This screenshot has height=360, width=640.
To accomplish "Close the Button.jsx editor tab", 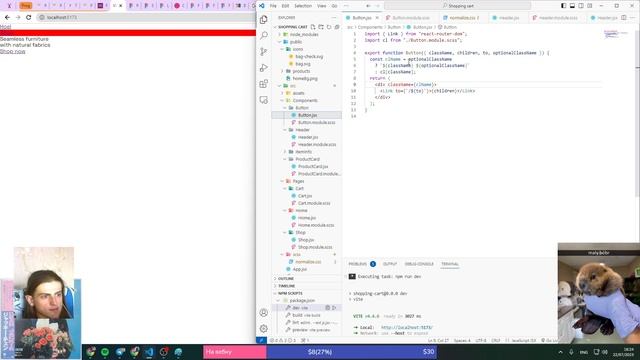I will click(x=377, y=18).
